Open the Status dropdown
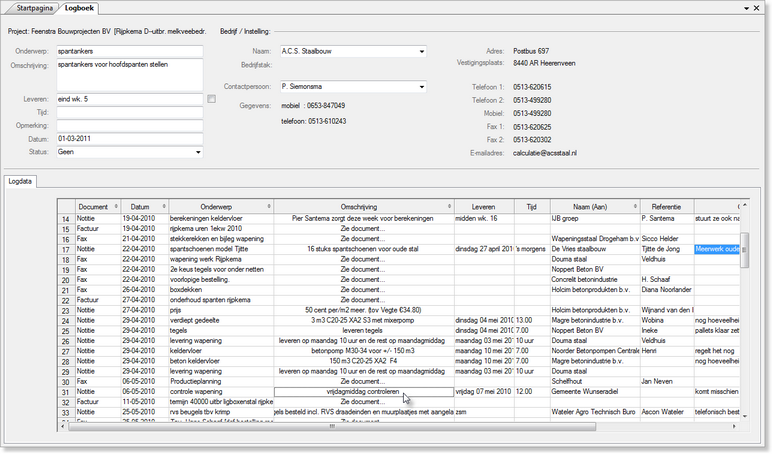 click(x=198, y=152)
